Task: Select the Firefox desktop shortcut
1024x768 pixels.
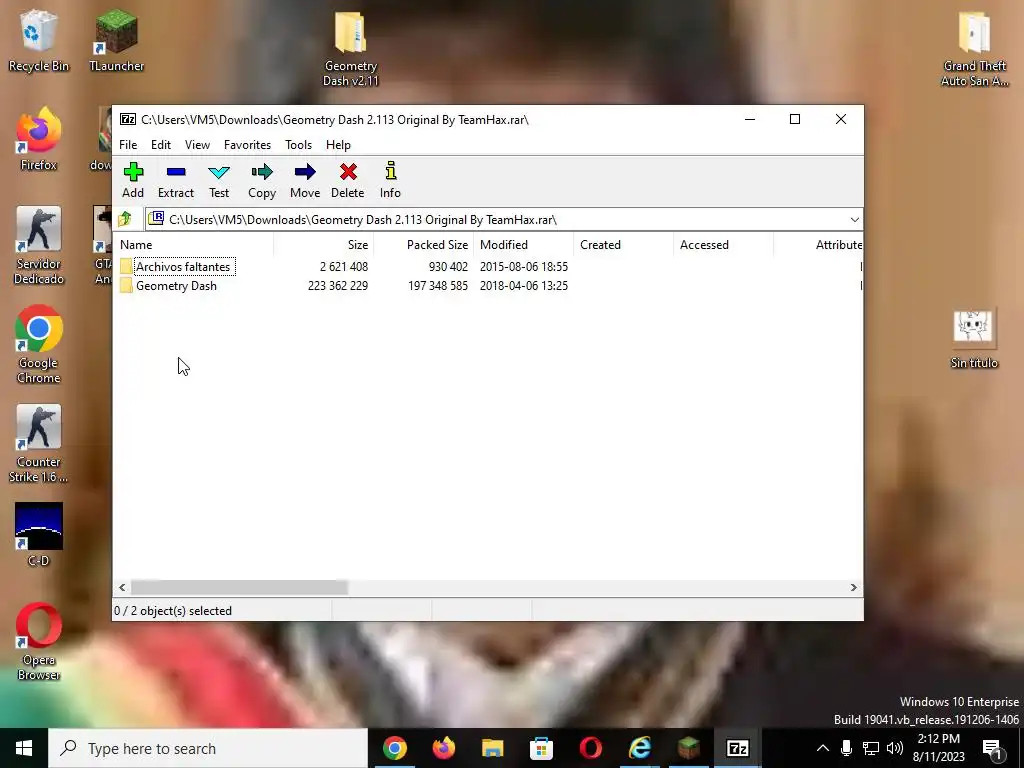Action: (x=39, y=138)
